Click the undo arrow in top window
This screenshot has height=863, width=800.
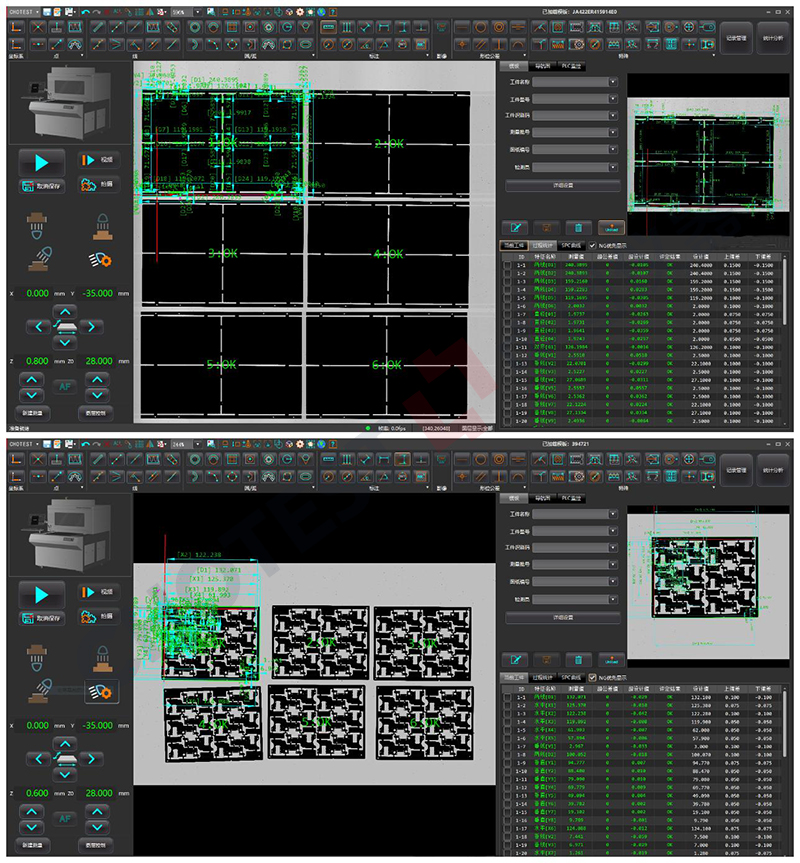click(85, 12)
